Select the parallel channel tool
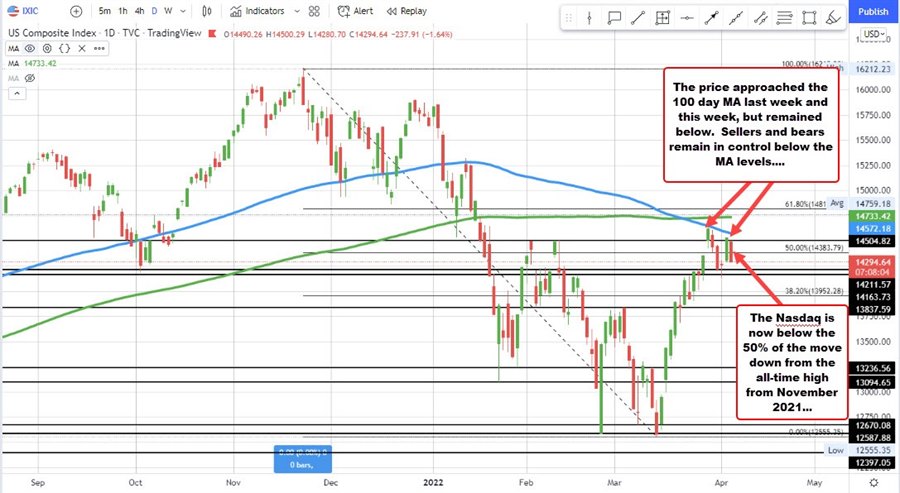Viewport: 900px width, 493px height. point(761,18)
